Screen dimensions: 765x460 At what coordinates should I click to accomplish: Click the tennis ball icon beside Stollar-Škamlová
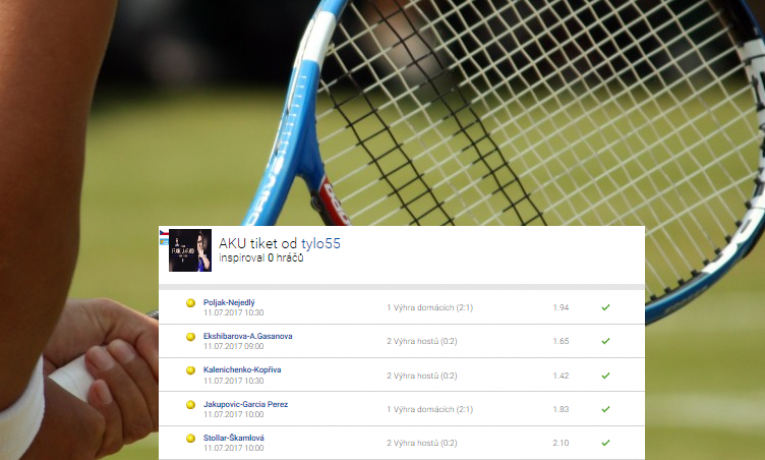pyautogui.click(x=191, y=438)
